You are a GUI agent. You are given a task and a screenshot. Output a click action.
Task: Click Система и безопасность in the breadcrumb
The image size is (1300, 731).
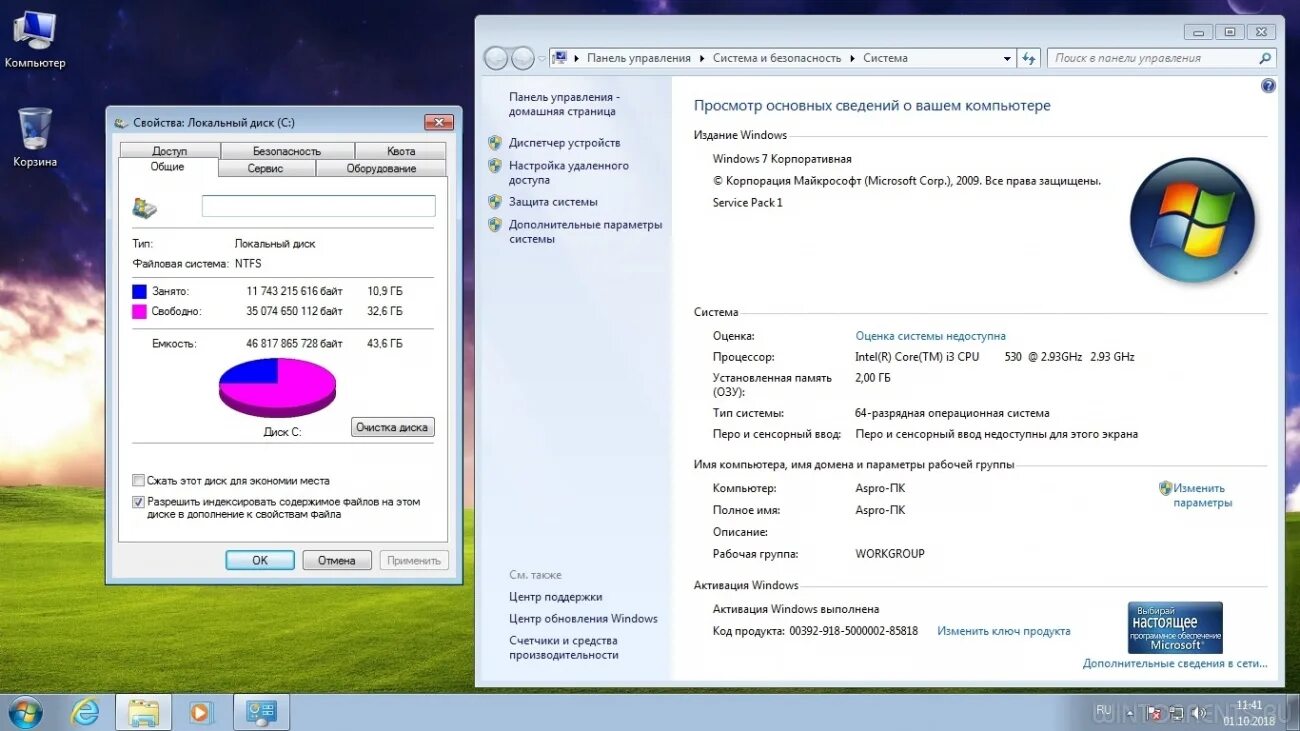click(777, 59)
